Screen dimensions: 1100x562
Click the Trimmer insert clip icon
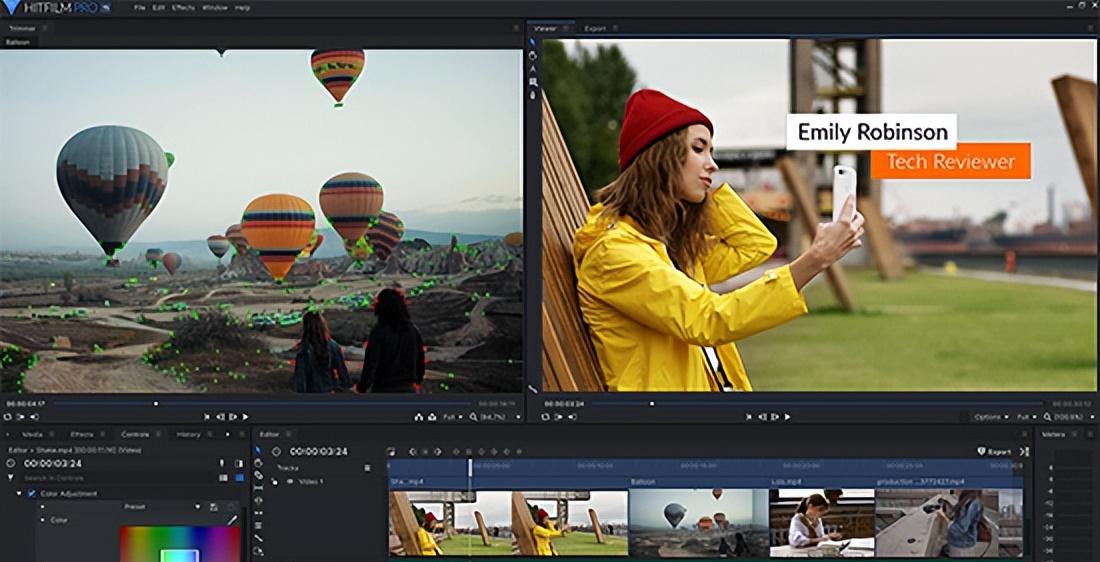click(x=419, y=417)
